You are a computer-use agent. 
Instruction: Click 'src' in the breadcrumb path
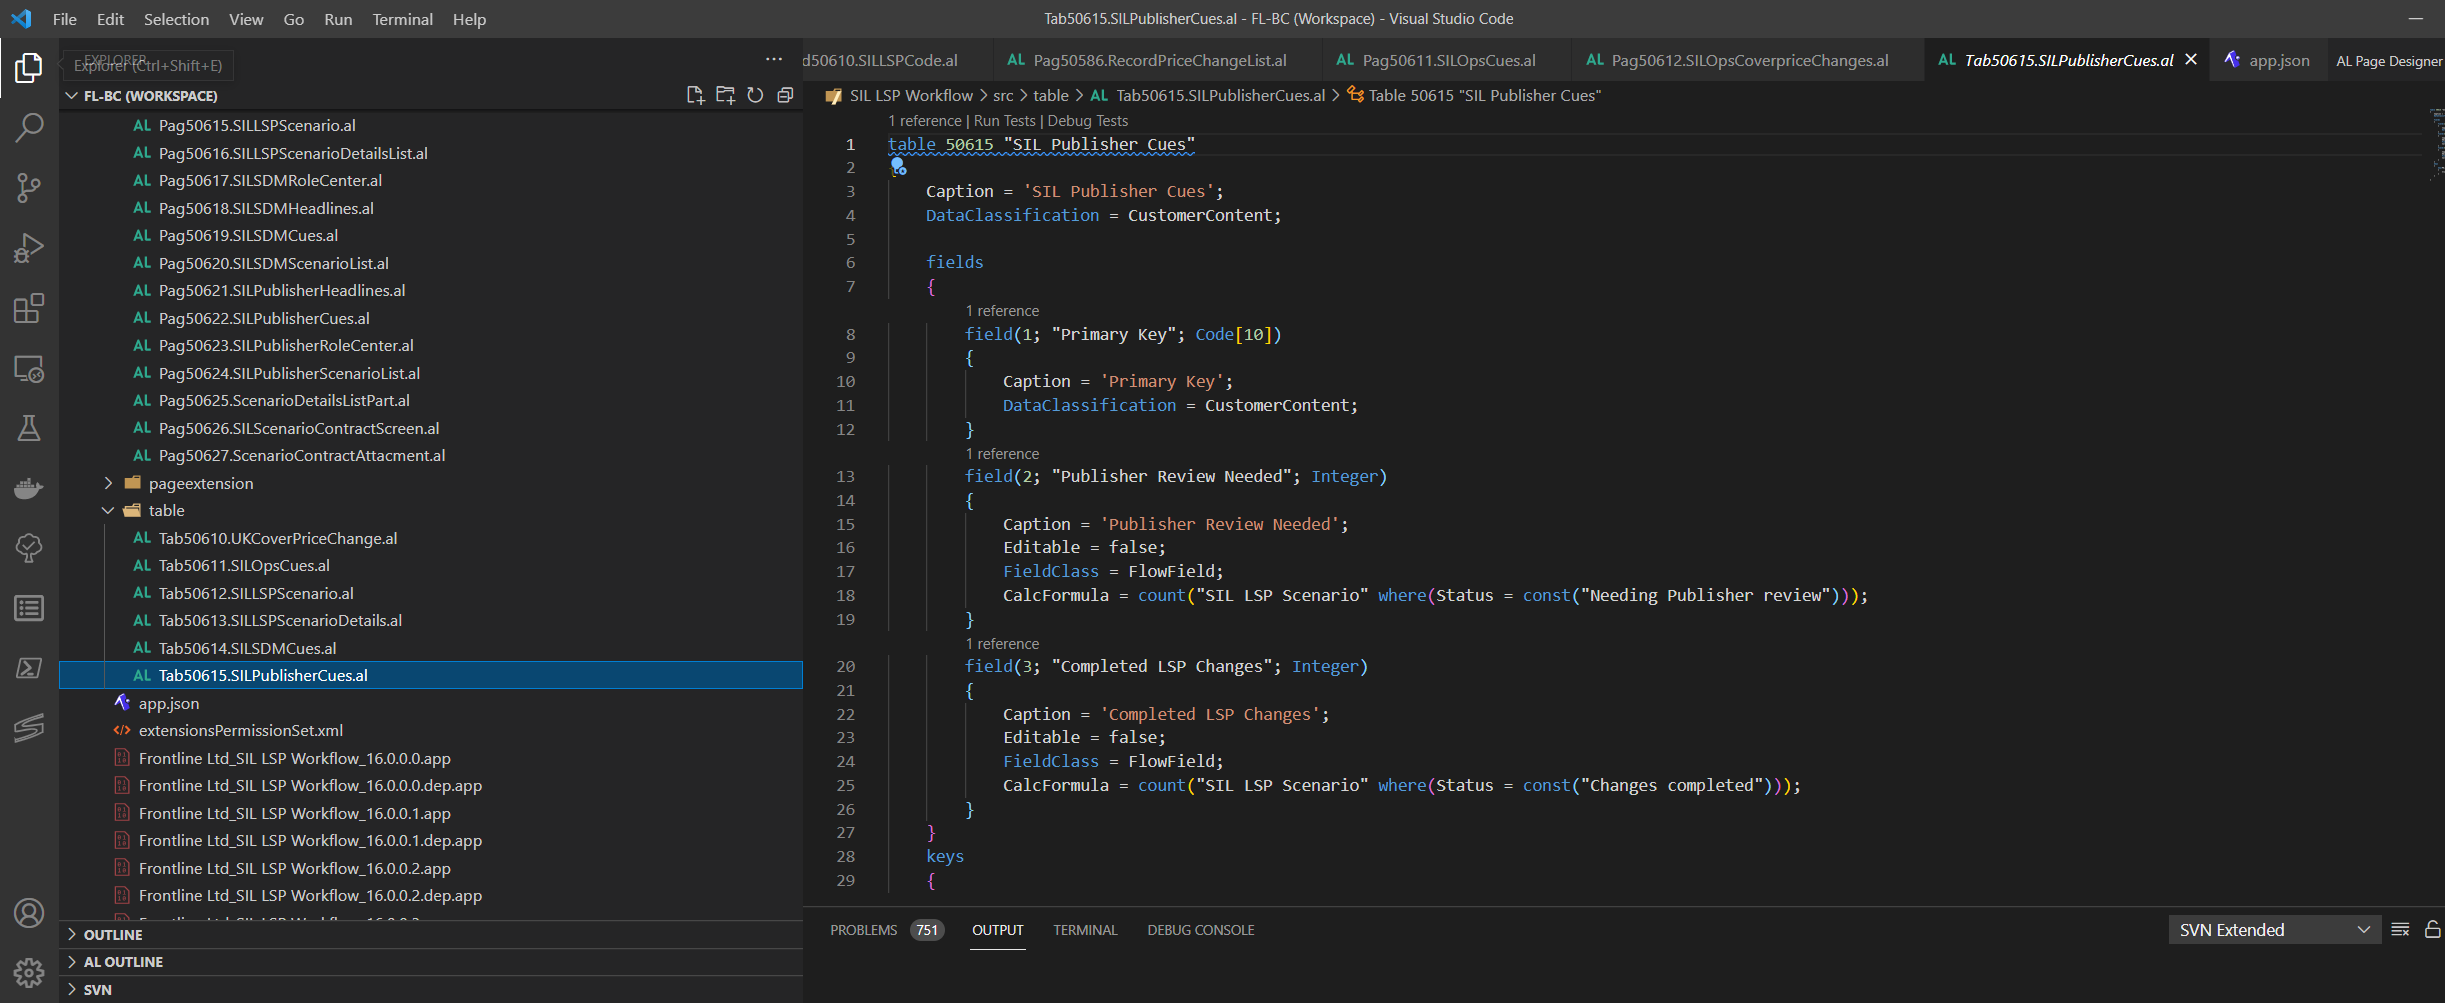coord(1003,95)
